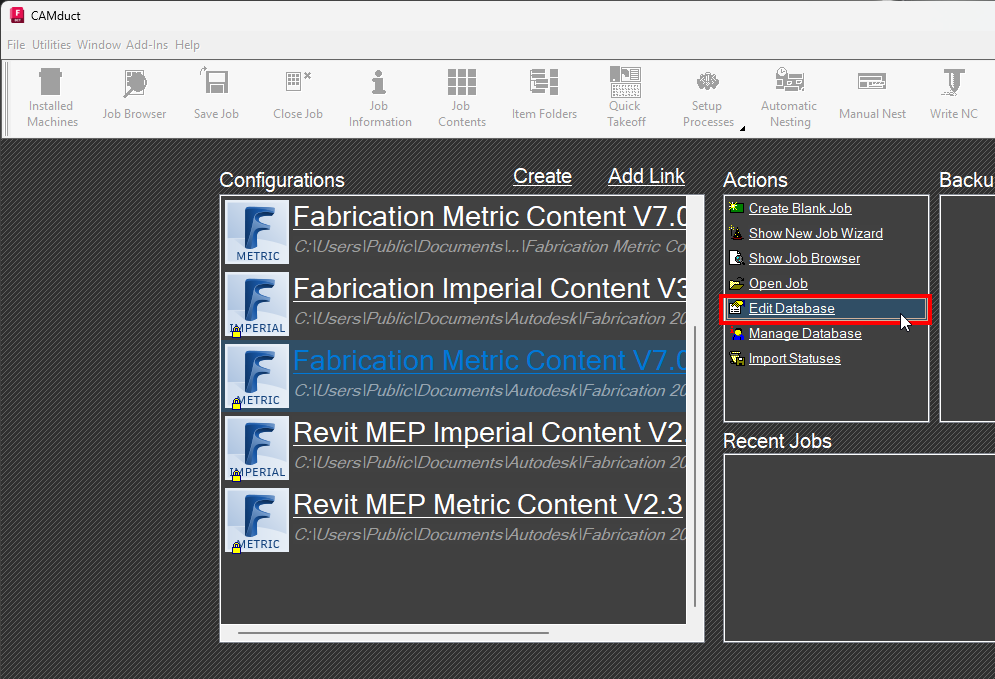Click the Add Link option
The image size is (995, 679).
[x=646, y=176]
